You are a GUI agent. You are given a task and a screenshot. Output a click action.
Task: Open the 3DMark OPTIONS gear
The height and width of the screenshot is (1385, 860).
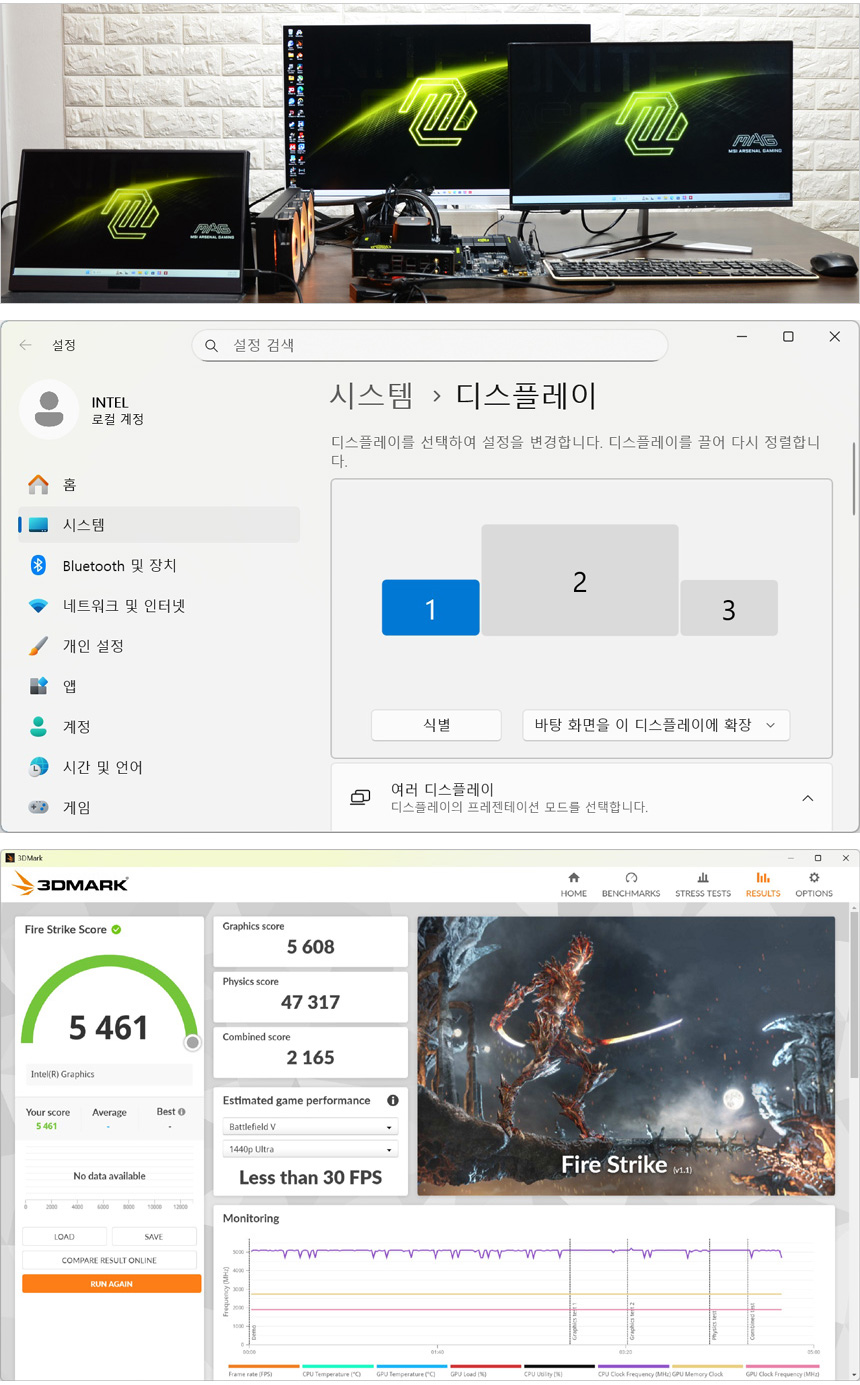813,884
